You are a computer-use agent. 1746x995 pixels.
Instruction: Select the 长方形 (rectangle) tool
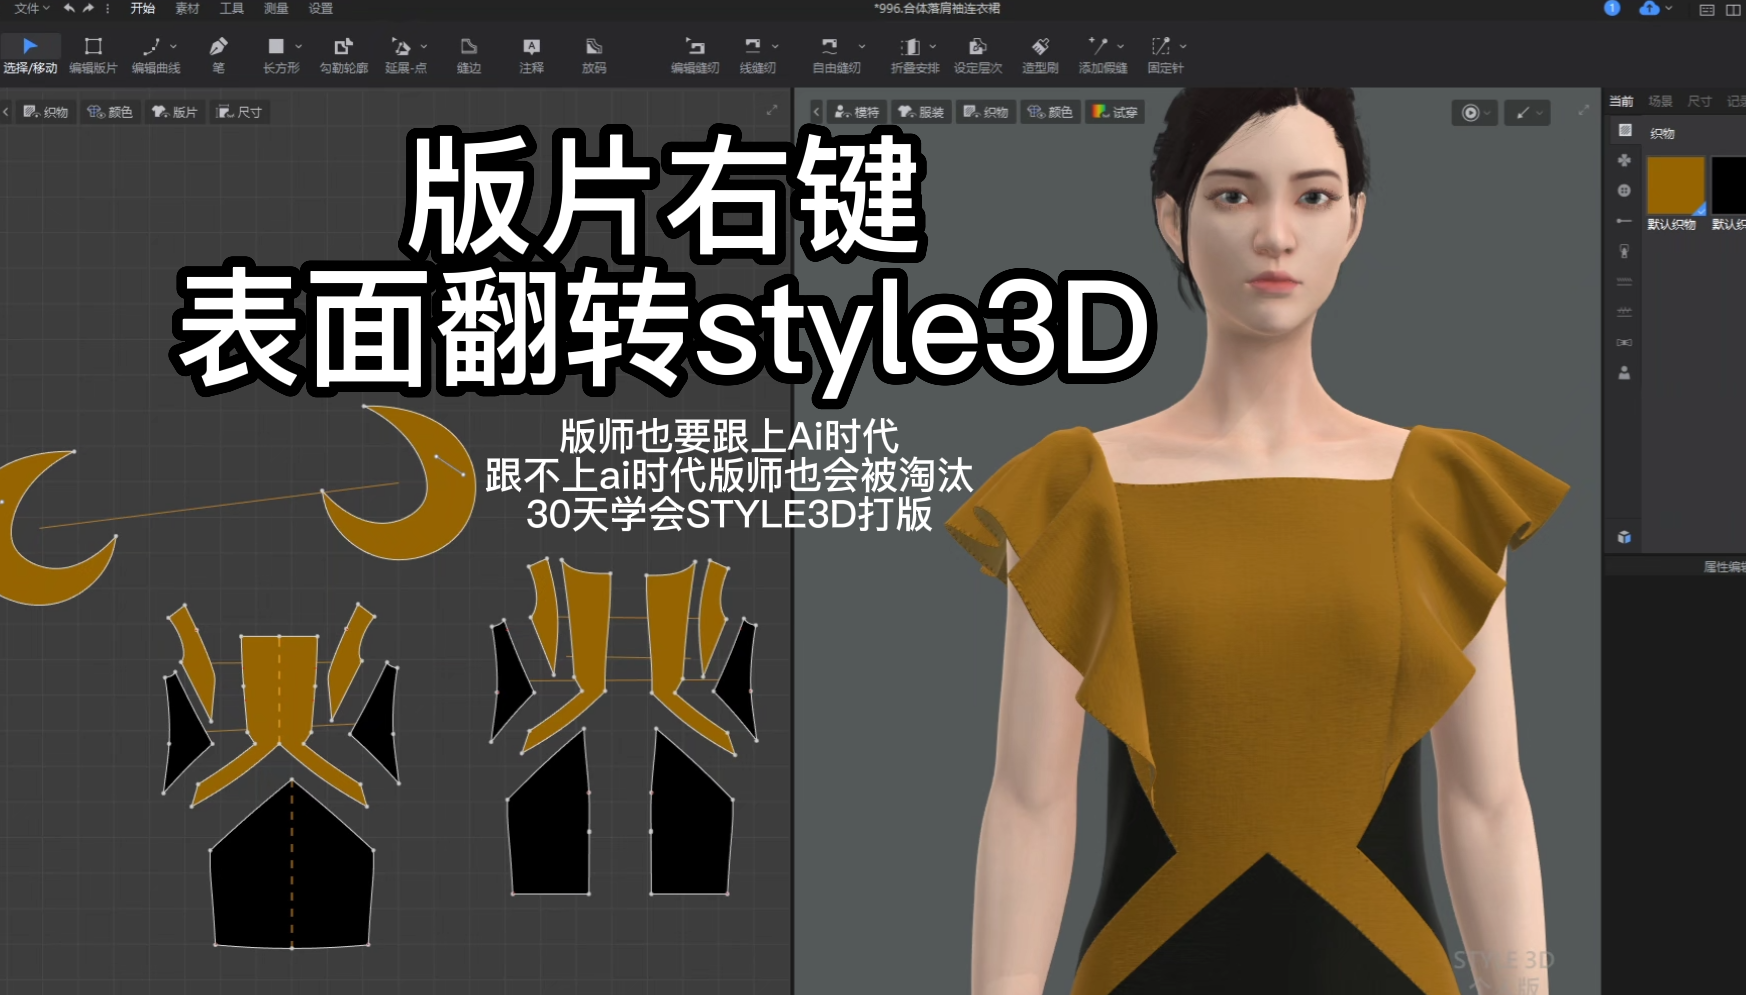click(280, 55)
